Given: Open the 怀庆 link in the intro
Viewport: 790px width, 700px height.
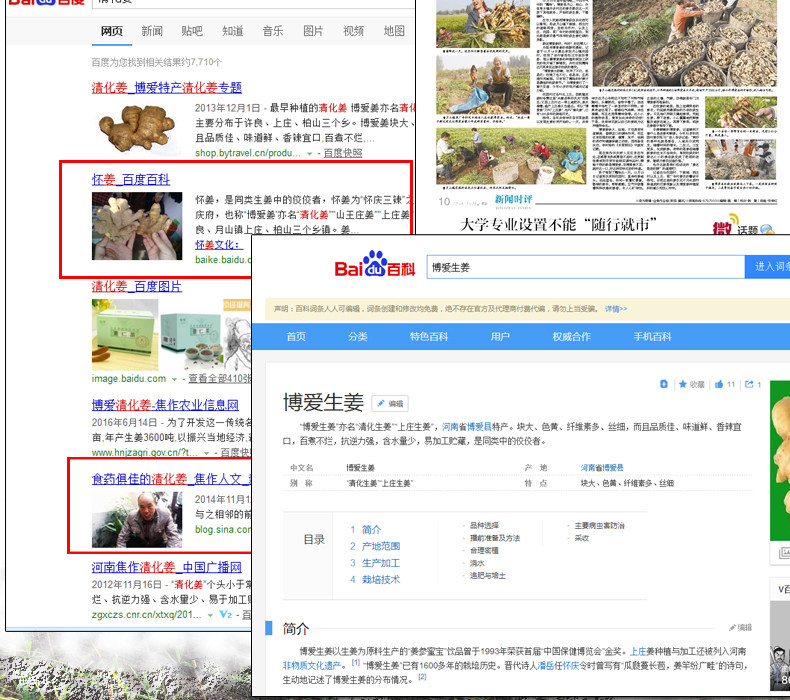Looking at the screenshot, I should click(570, 666).
